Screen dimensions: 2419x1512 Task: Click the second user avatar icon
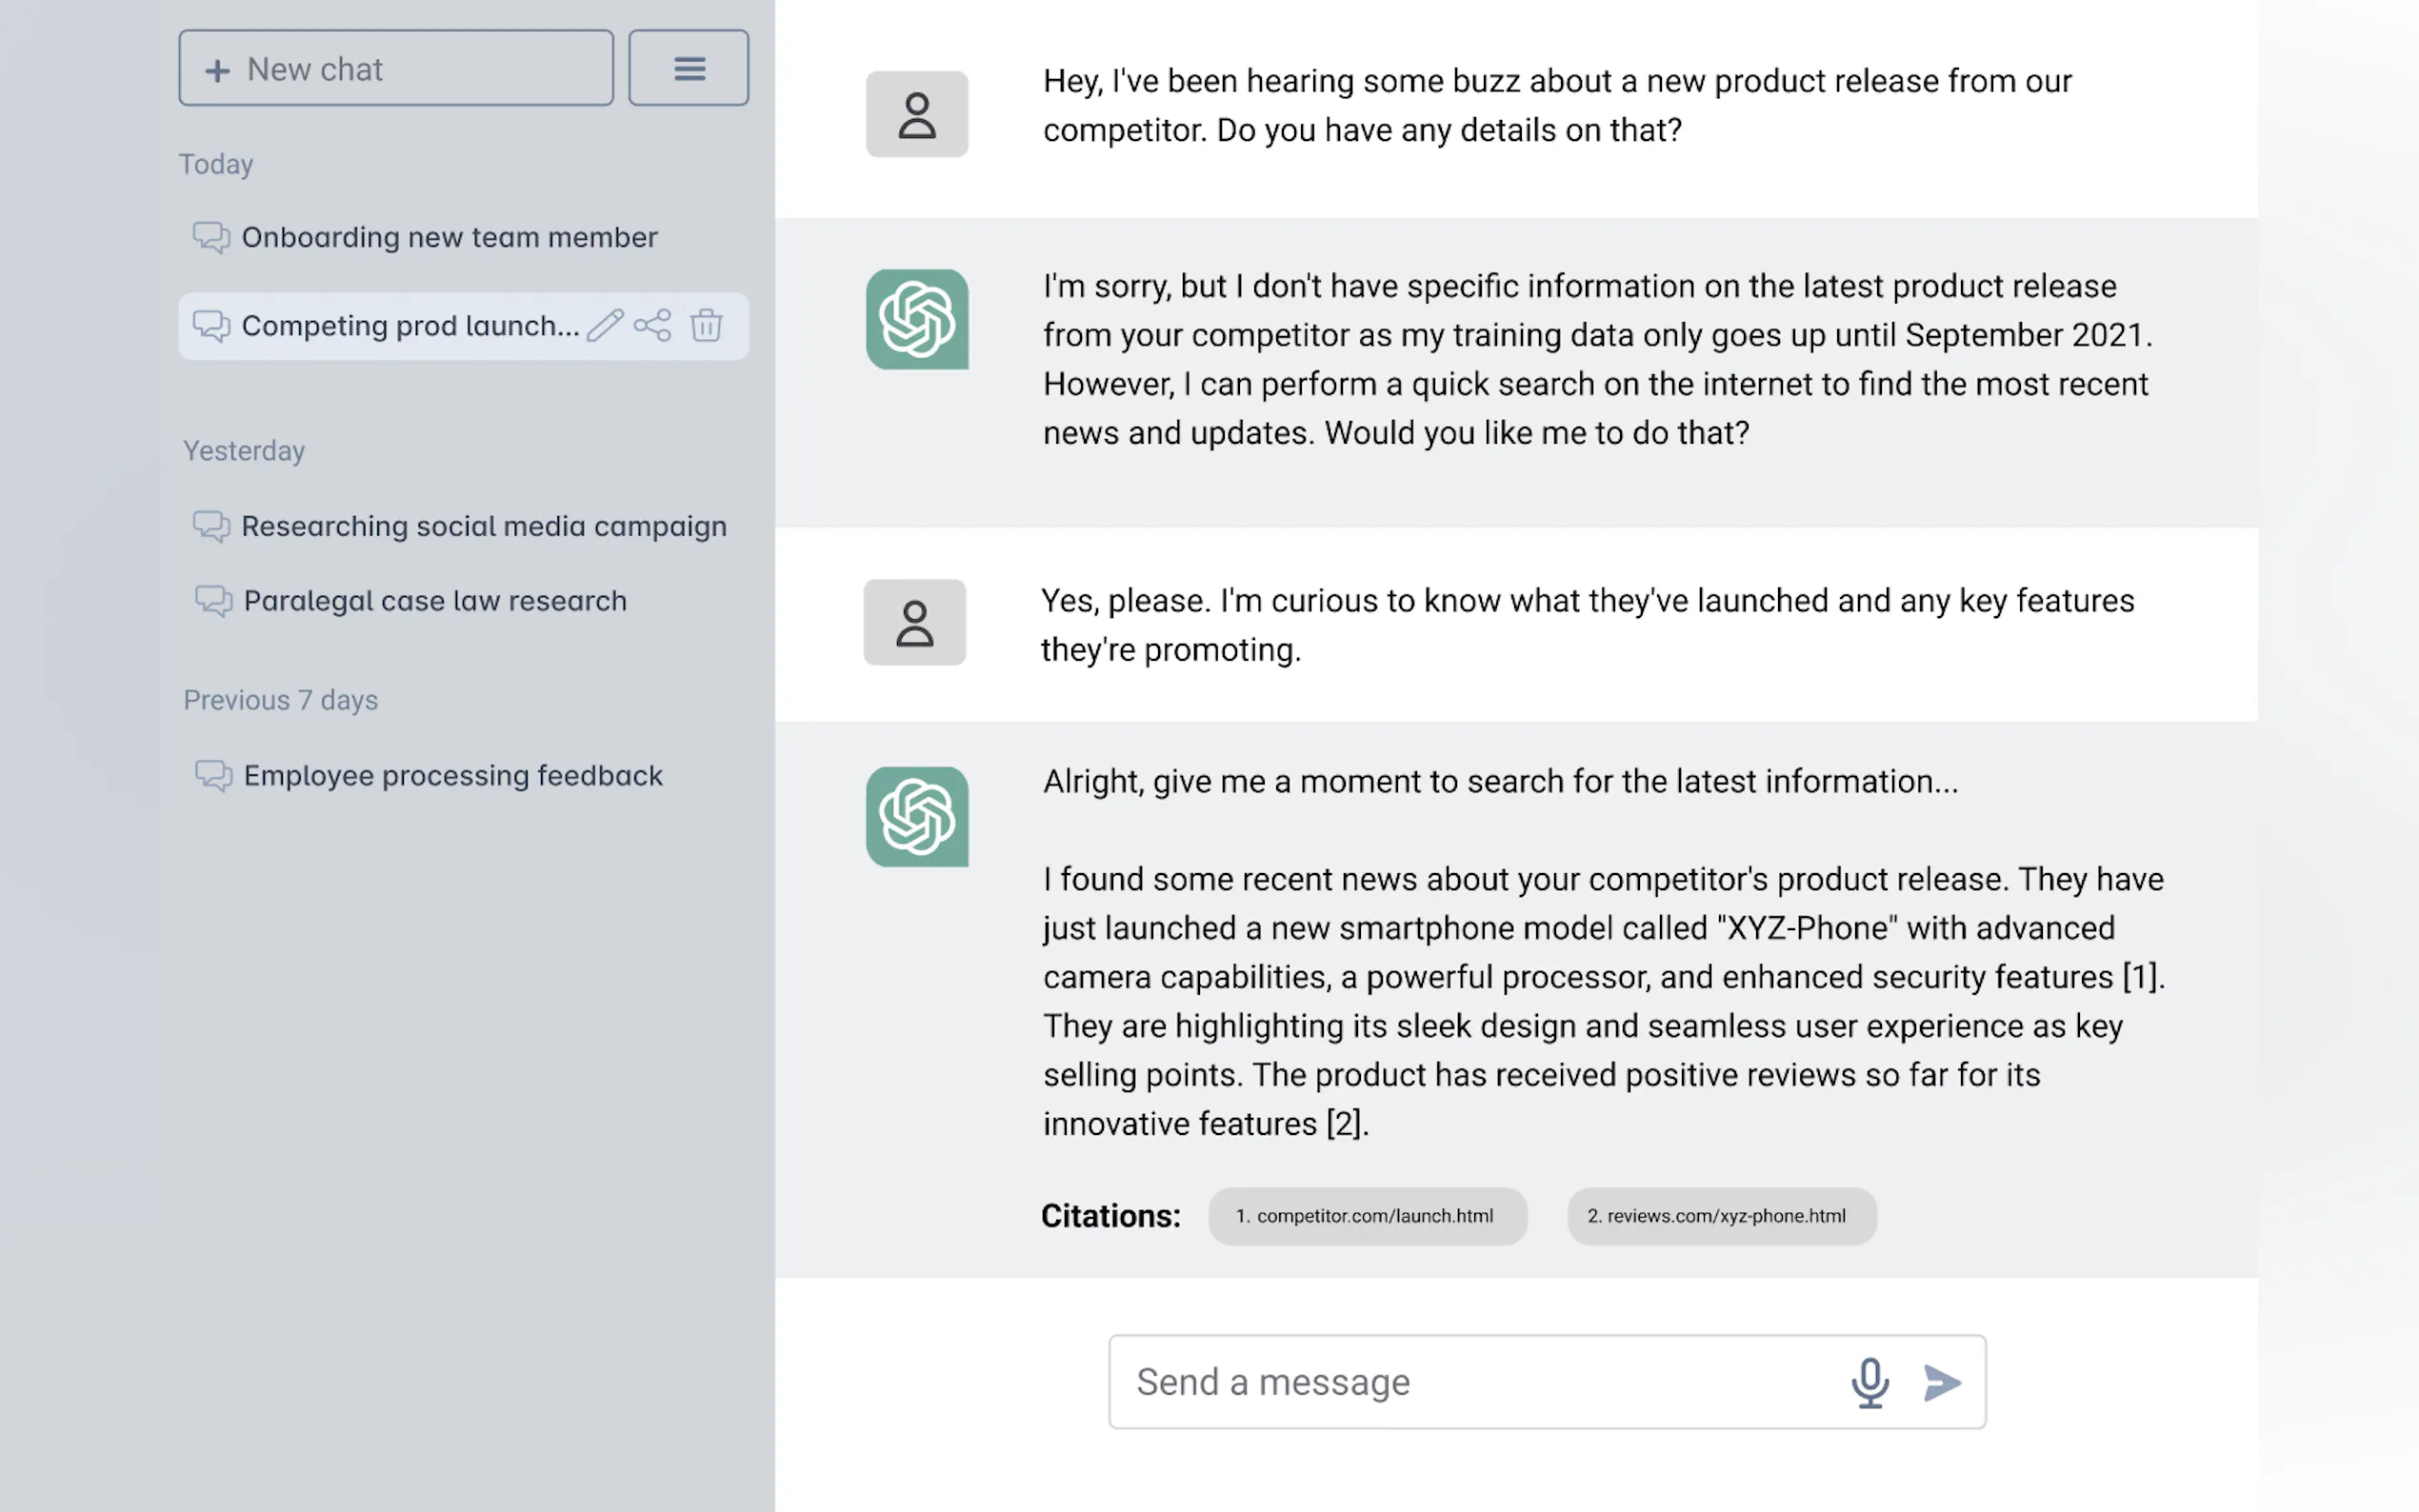(x=914, y=622)
